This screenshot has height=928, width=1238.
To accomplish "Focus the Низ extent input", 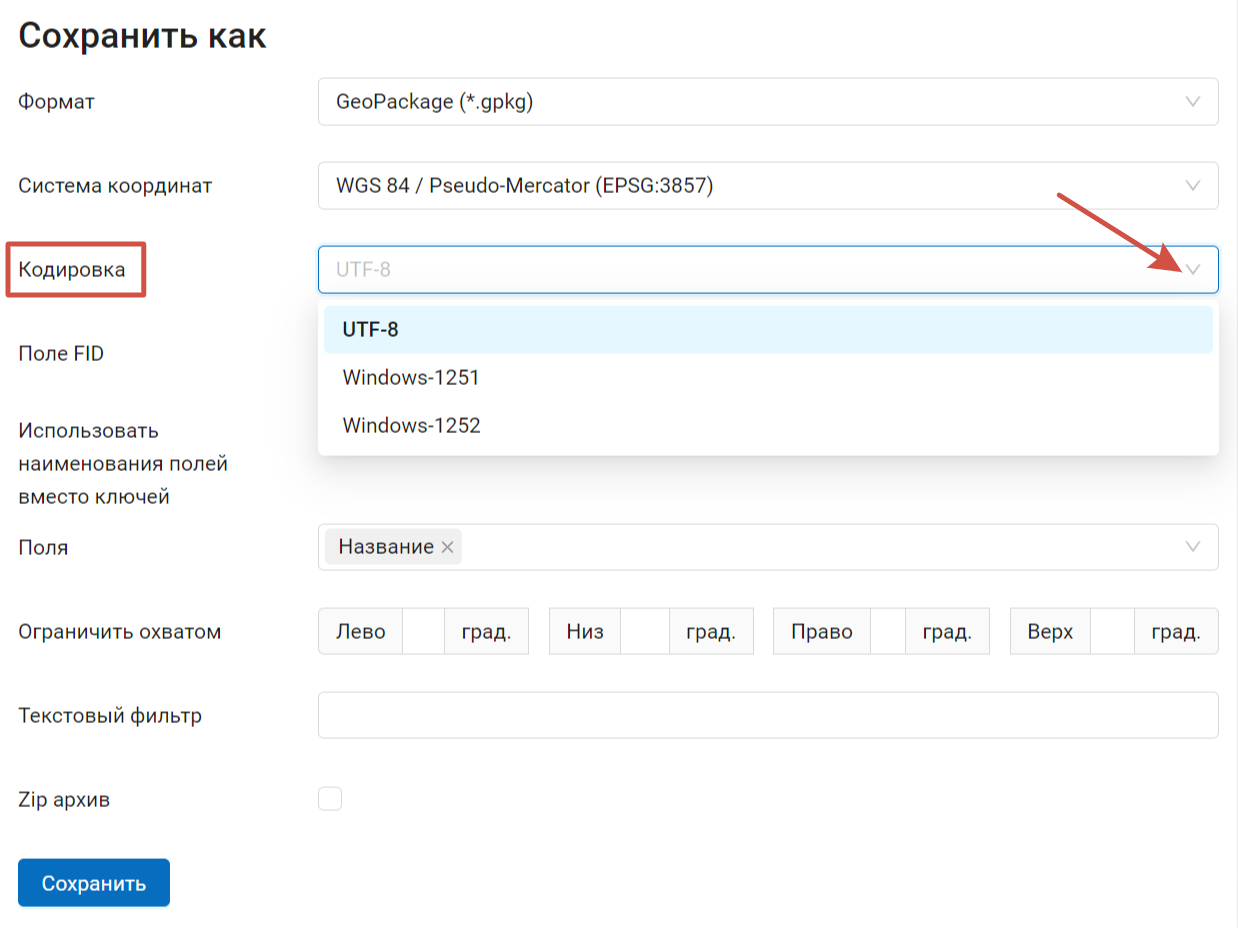I will click(x=645, y=632).
